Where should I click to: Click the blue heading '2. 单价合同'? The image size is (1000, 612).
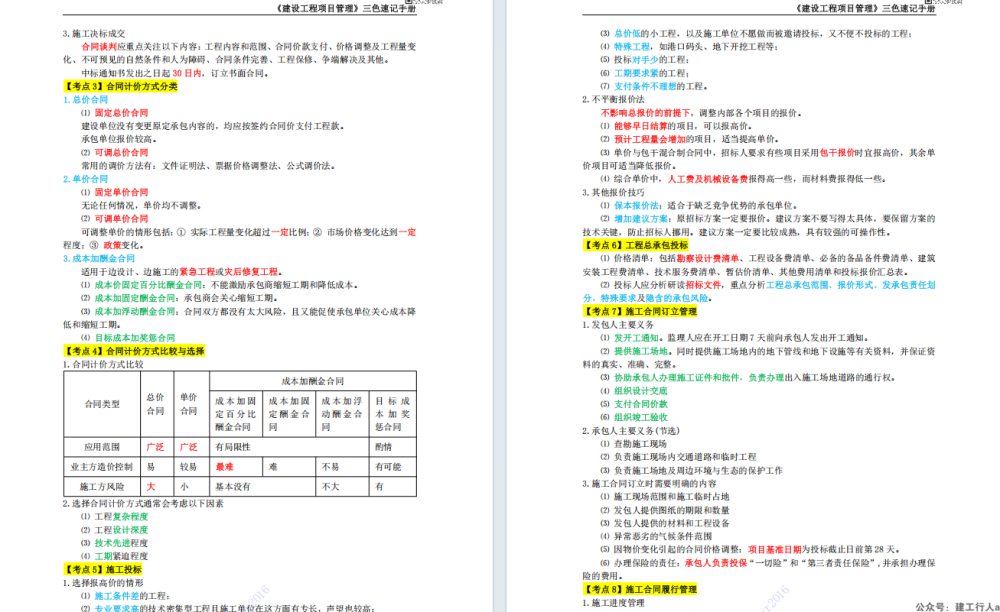[x=85, y=179]
